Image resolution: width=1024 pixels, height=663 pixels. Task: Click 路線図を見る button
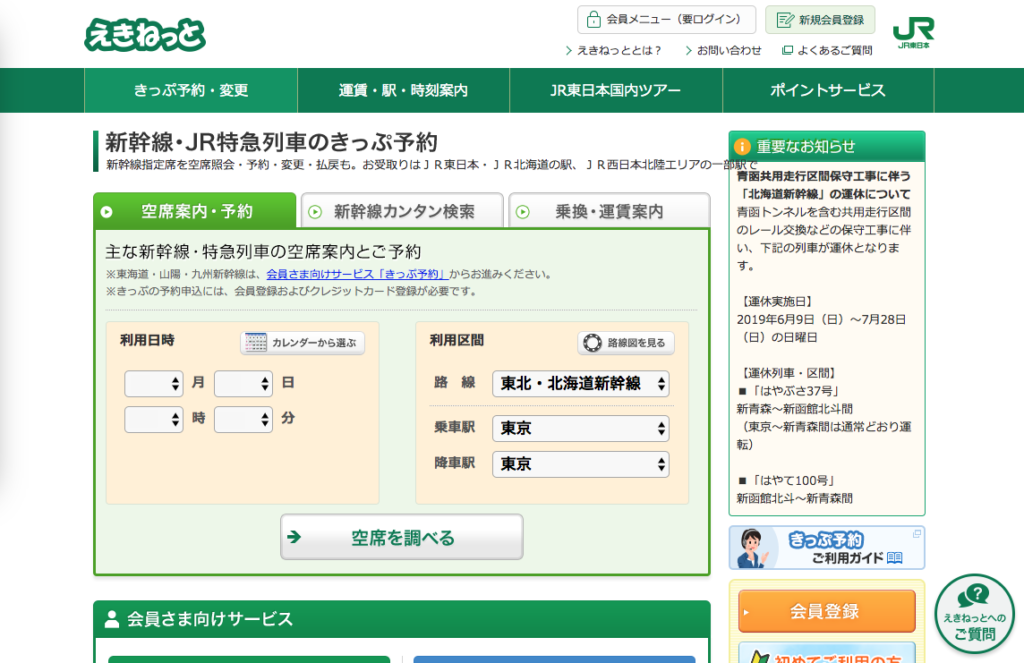(626, 343)
